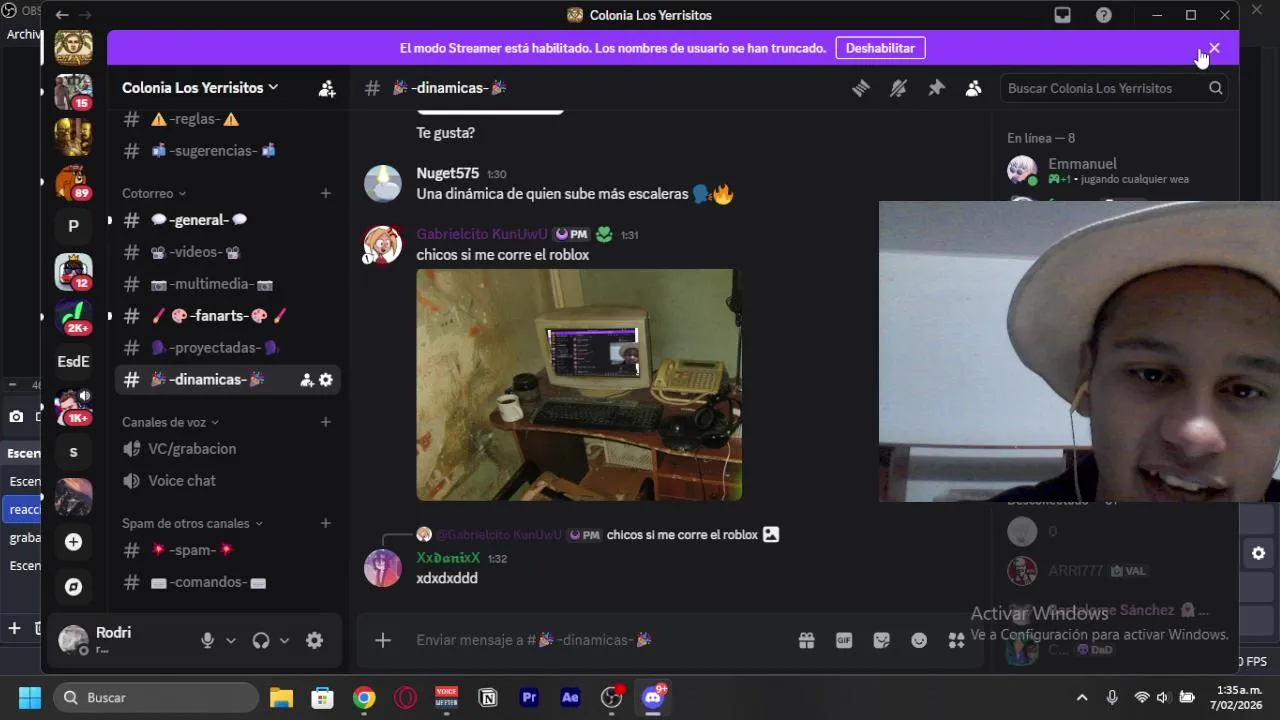
Task: Toggle the member list icon
Action: (x=973, y=88)
